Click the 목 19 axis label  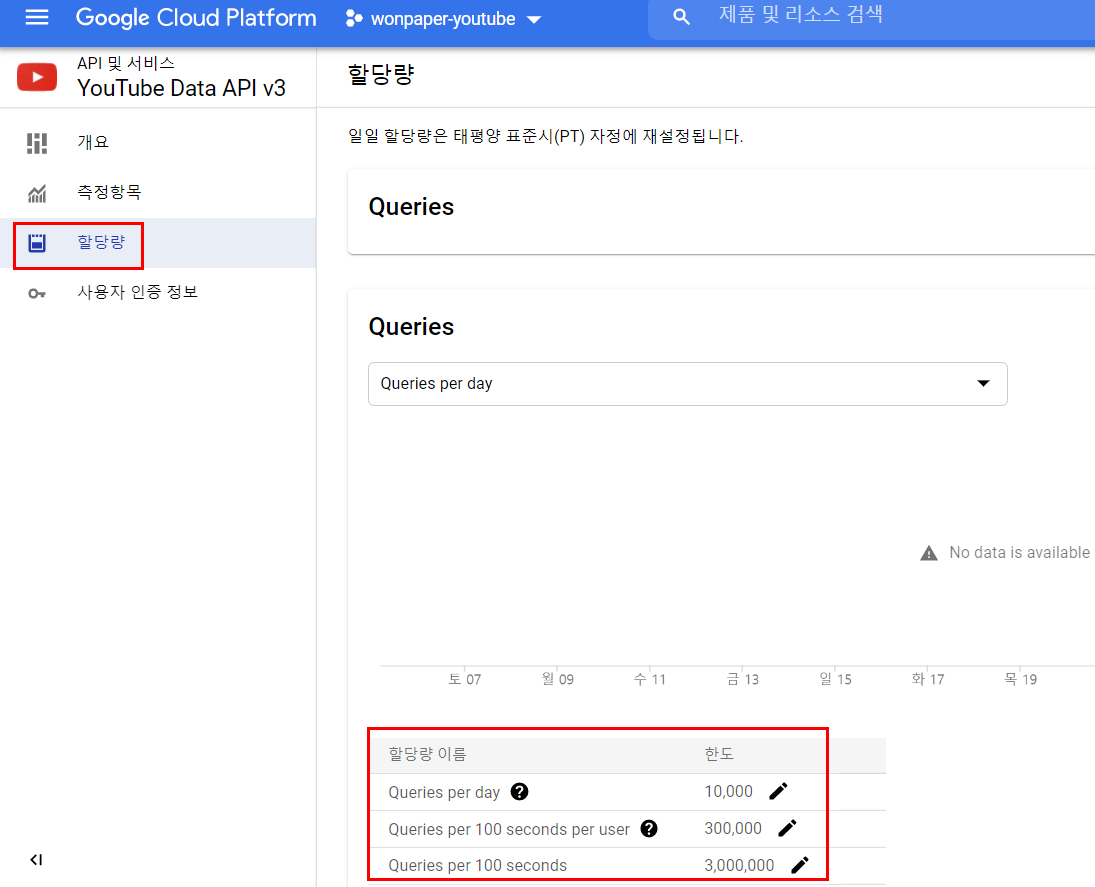coord(1020,679)
